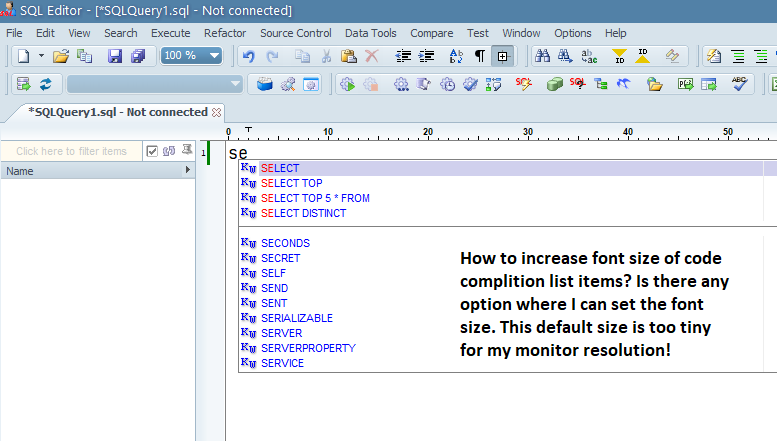Click the execute gear play icon
Viewport: 777px width, 441px height.
(x=347, y=84)
